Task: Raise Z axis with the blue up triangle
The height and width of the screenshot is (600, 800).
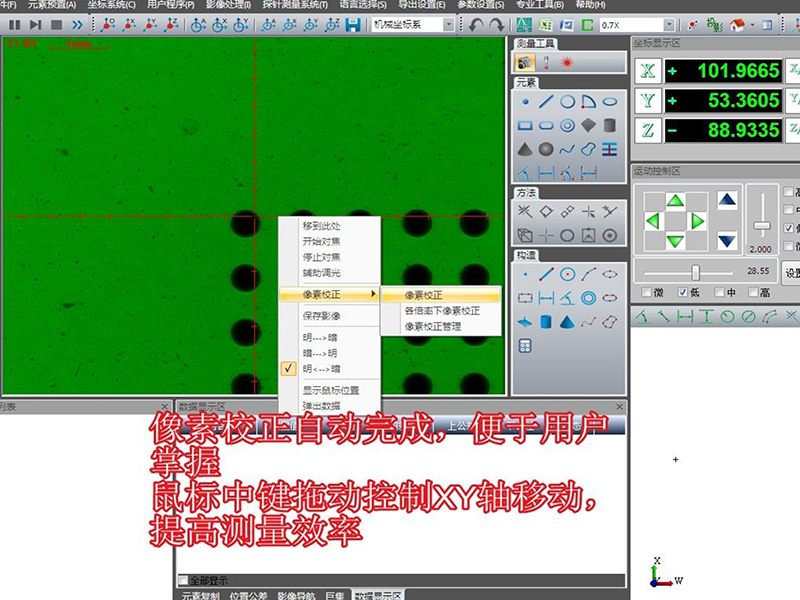Action: tap(727, 200)
